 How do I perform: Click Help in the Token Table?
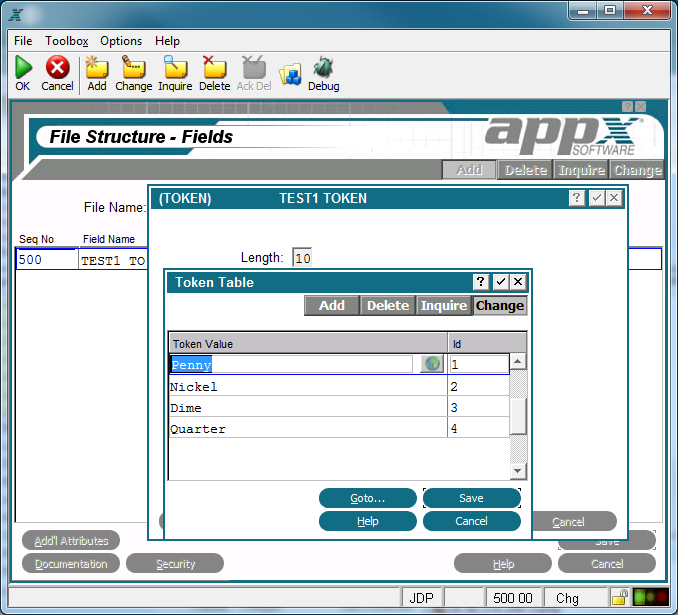[368, 521]
